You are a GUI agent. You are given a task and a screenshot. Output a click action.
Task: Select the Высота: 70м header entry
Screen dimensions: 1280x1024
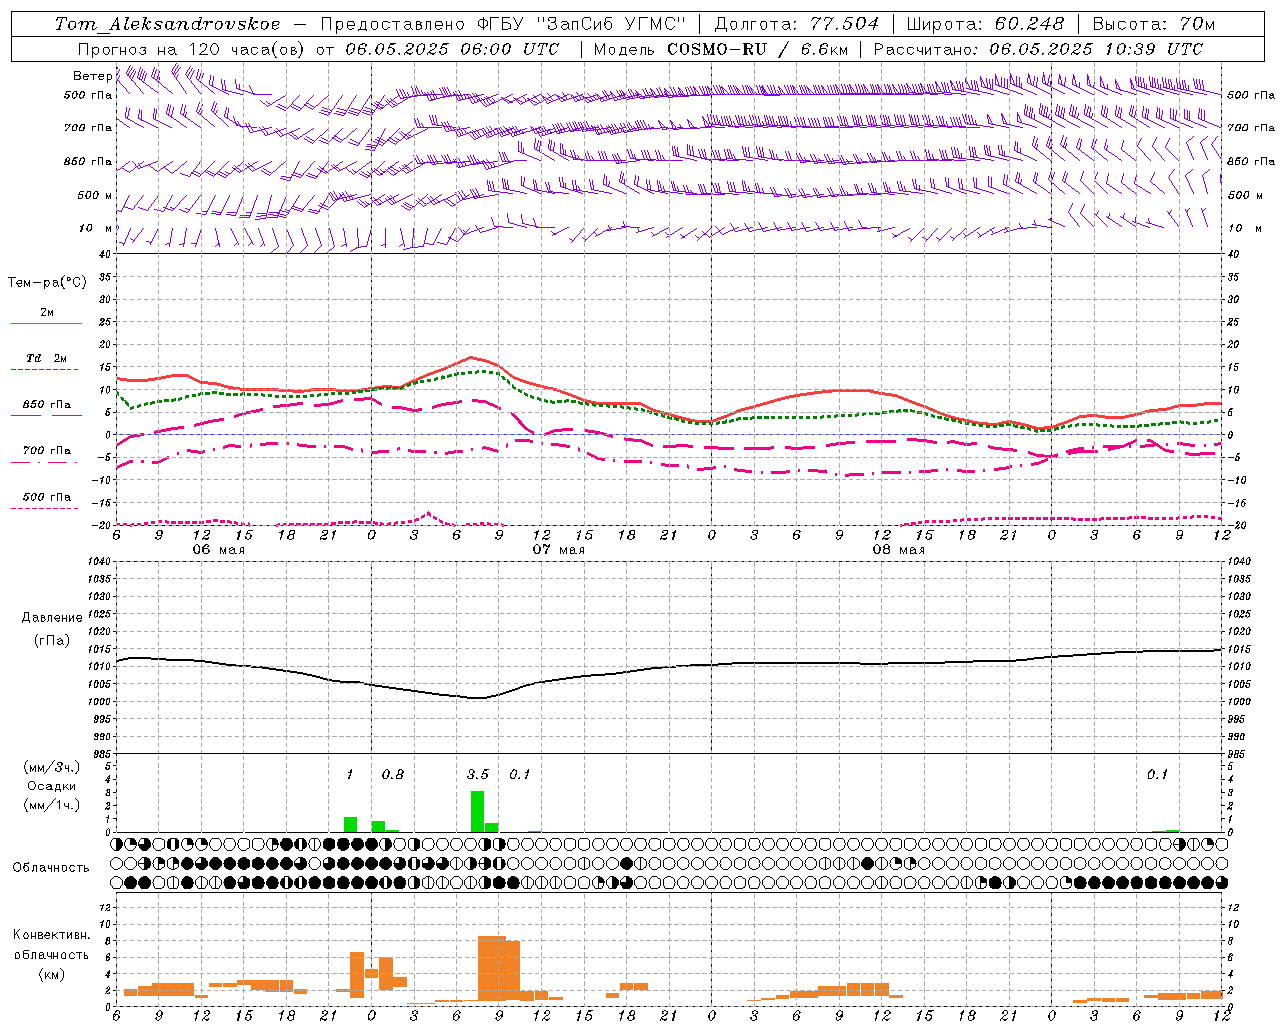coord(1154,24)
